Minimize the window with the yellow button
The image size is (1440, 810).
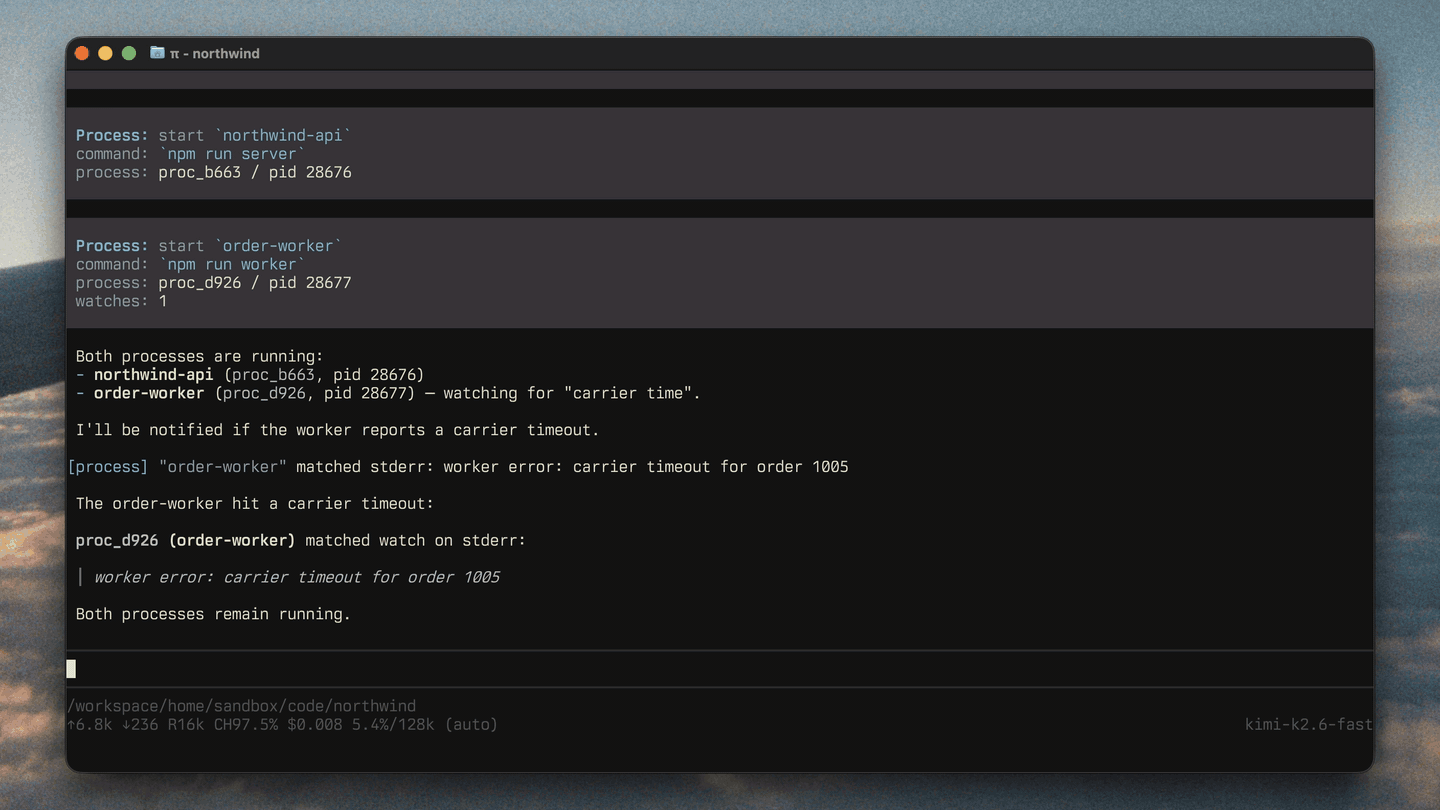105,53
